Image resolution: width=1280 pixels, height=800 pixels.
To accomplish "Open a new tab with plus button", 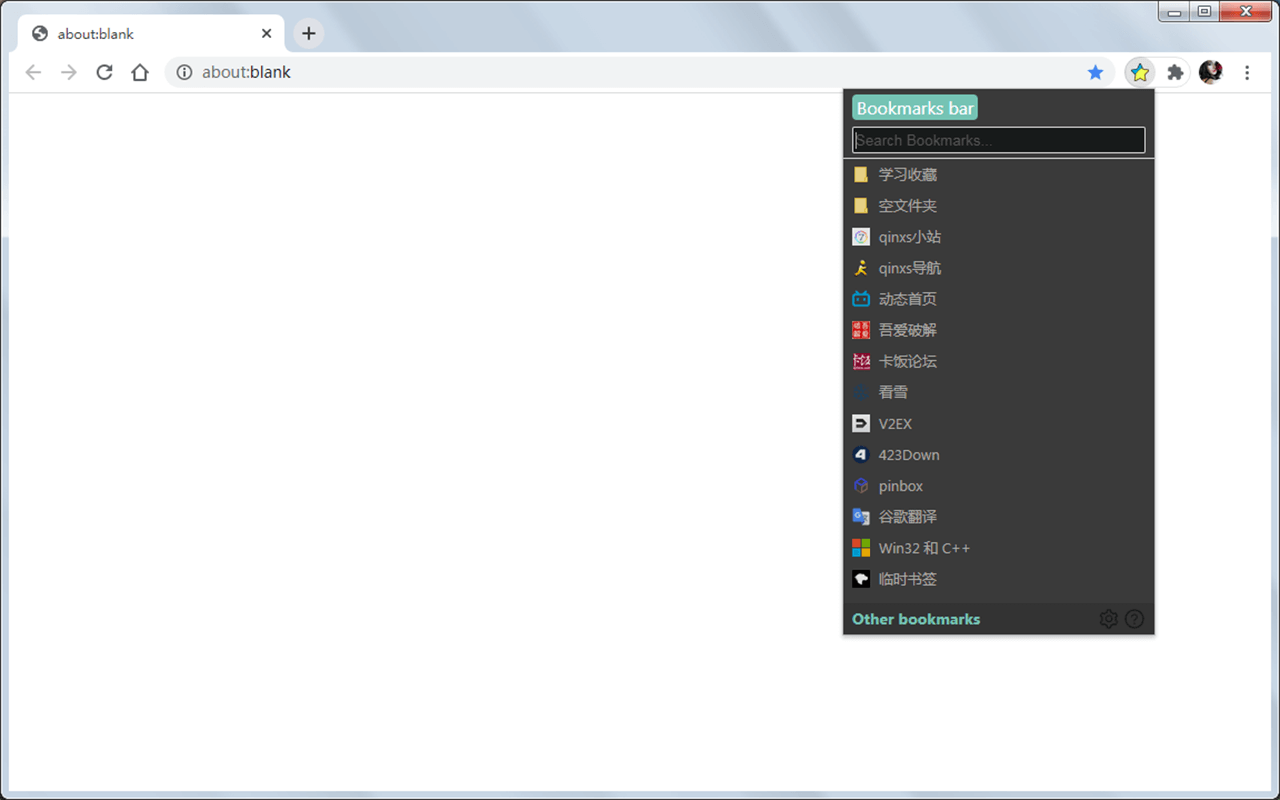I will tap(308, 33).
